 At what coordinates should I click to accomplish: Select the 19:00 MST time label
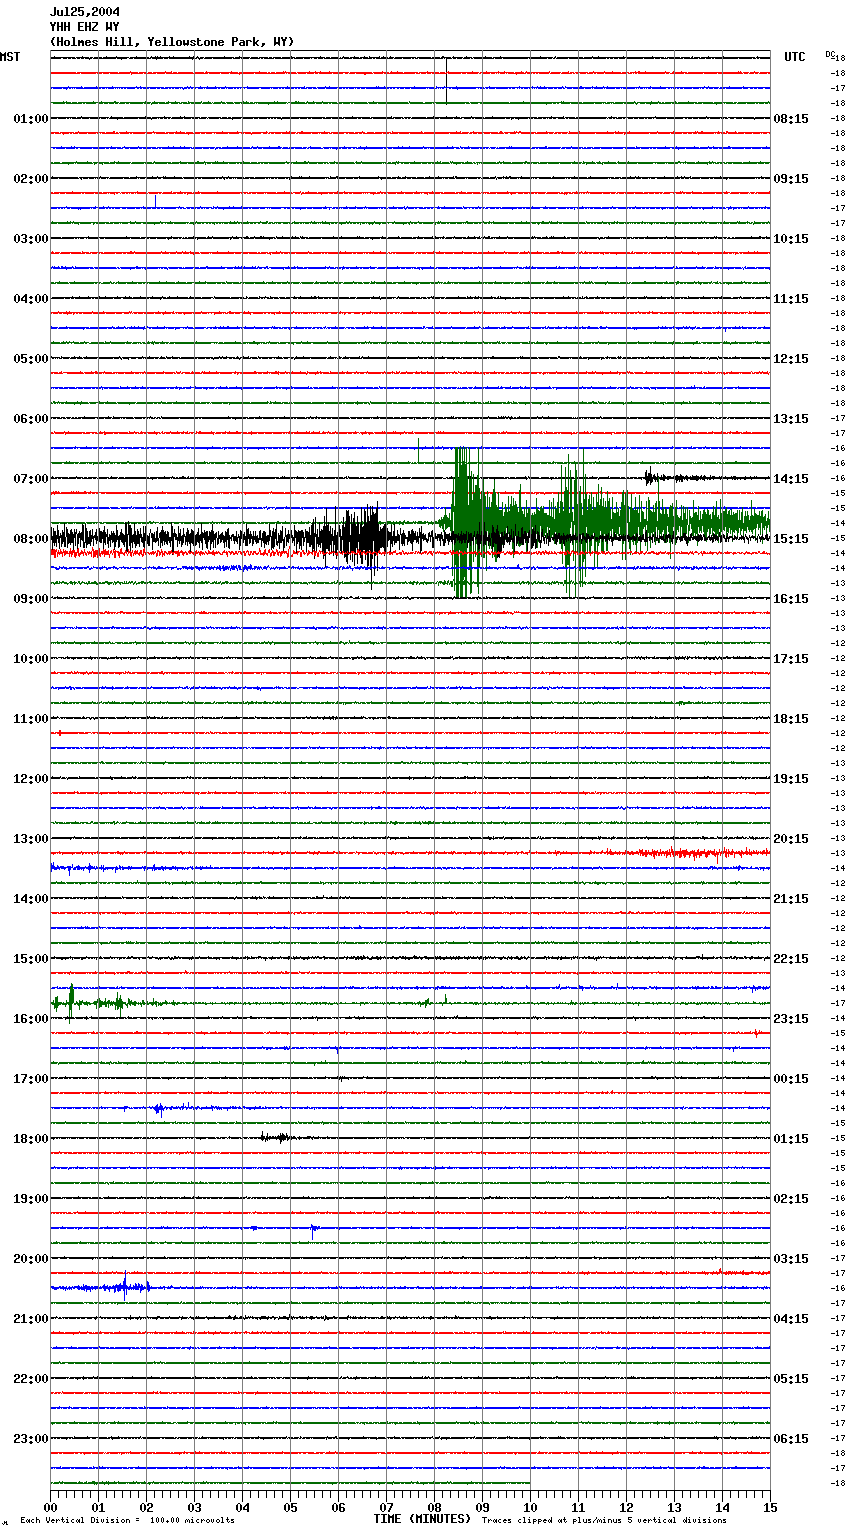31,1199
